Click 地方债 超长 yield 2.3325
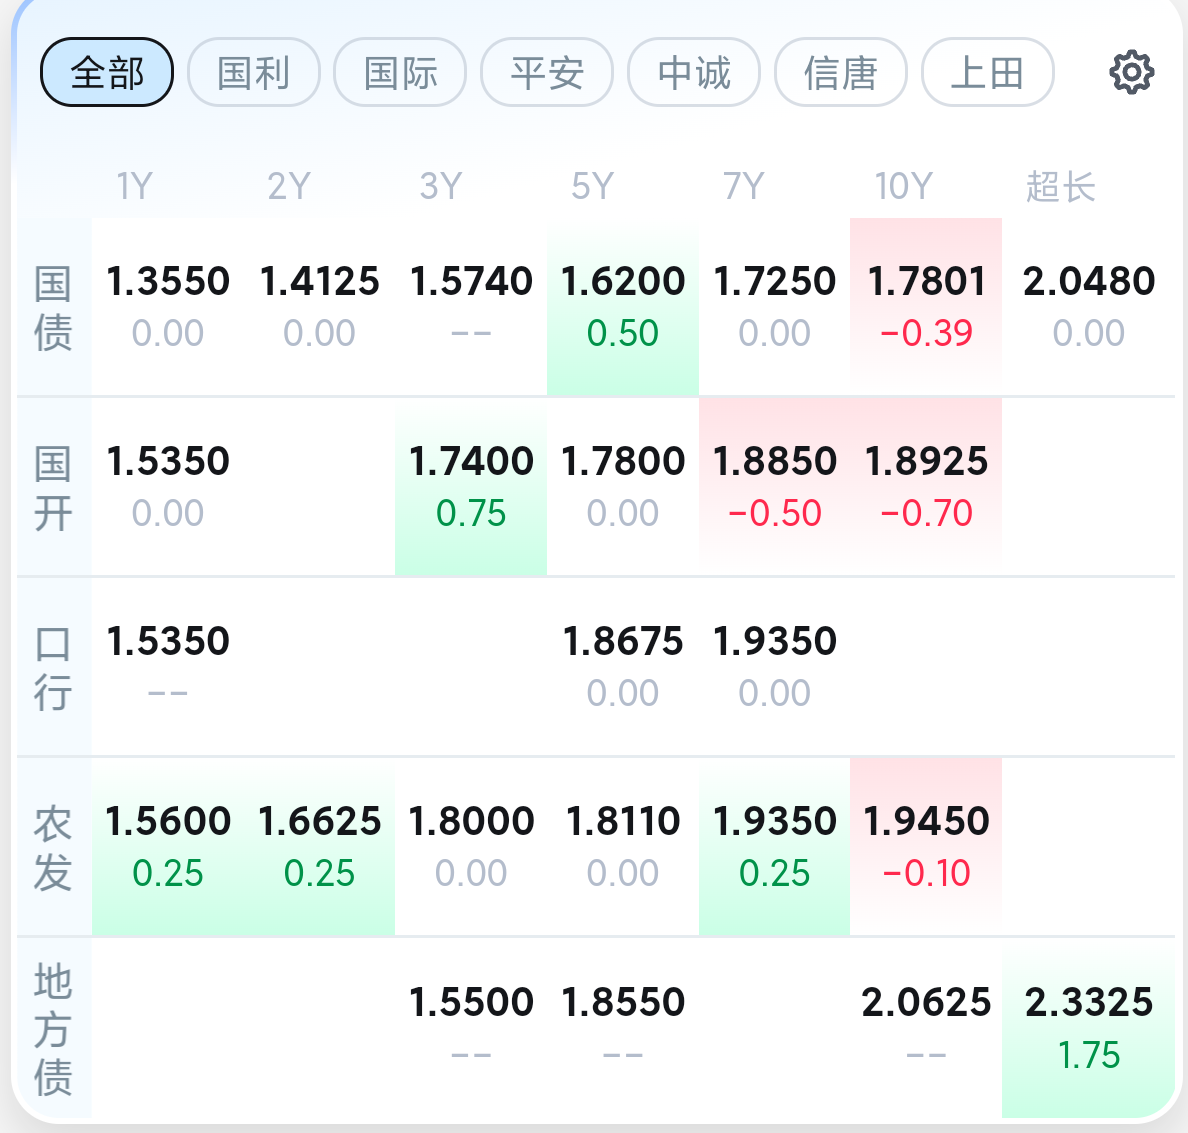This screenshot has height=1133, width=1188. coord(1088,1026)
